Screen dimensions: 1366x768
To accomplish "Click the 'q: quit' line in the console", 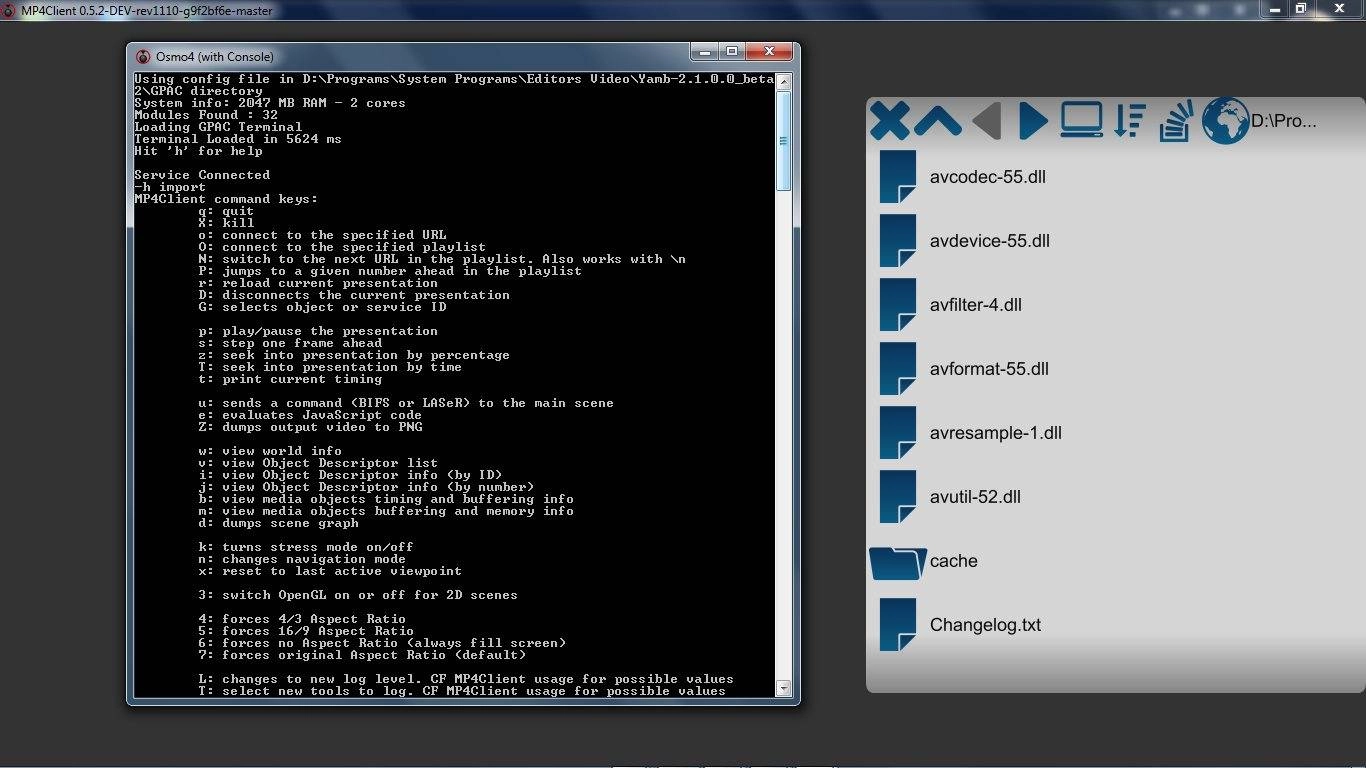I will [x=226, y=211].
